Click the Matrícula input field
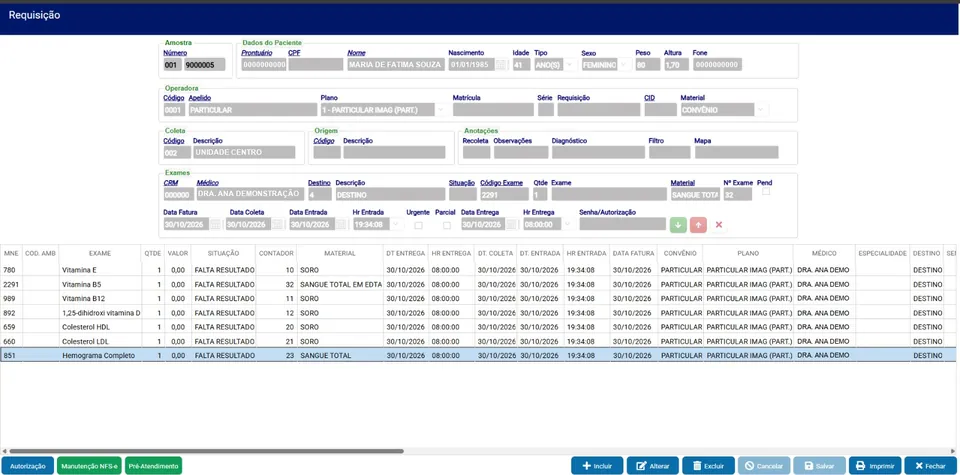Image resolution: width=960 pixels, height=475 pixels. [493, 110]
